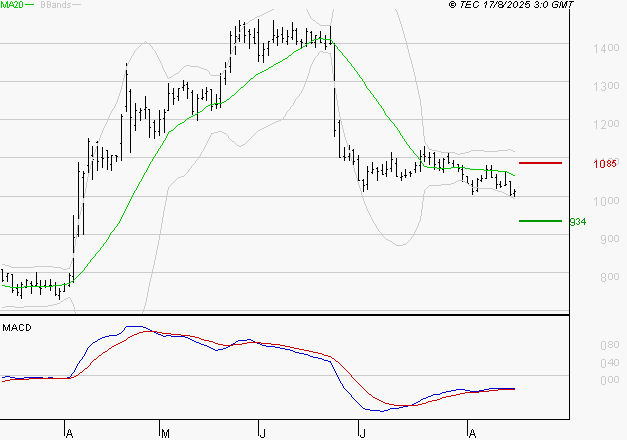Click the red resistance level line
Viewport: 627px width, 440px height.
coord(540,162)
